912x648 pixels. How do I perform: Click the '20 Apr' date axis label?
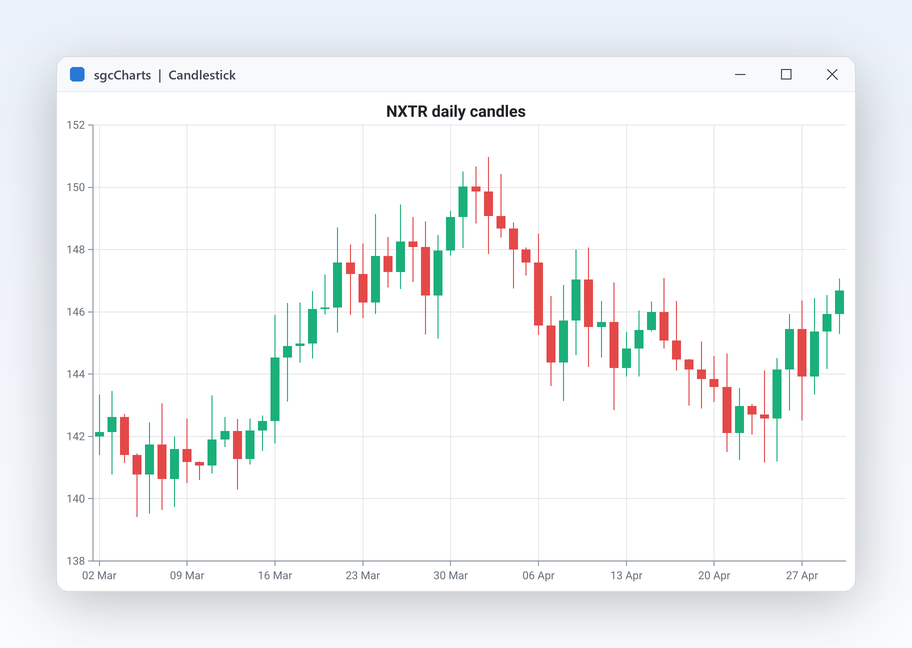click(x=714, y=575)
